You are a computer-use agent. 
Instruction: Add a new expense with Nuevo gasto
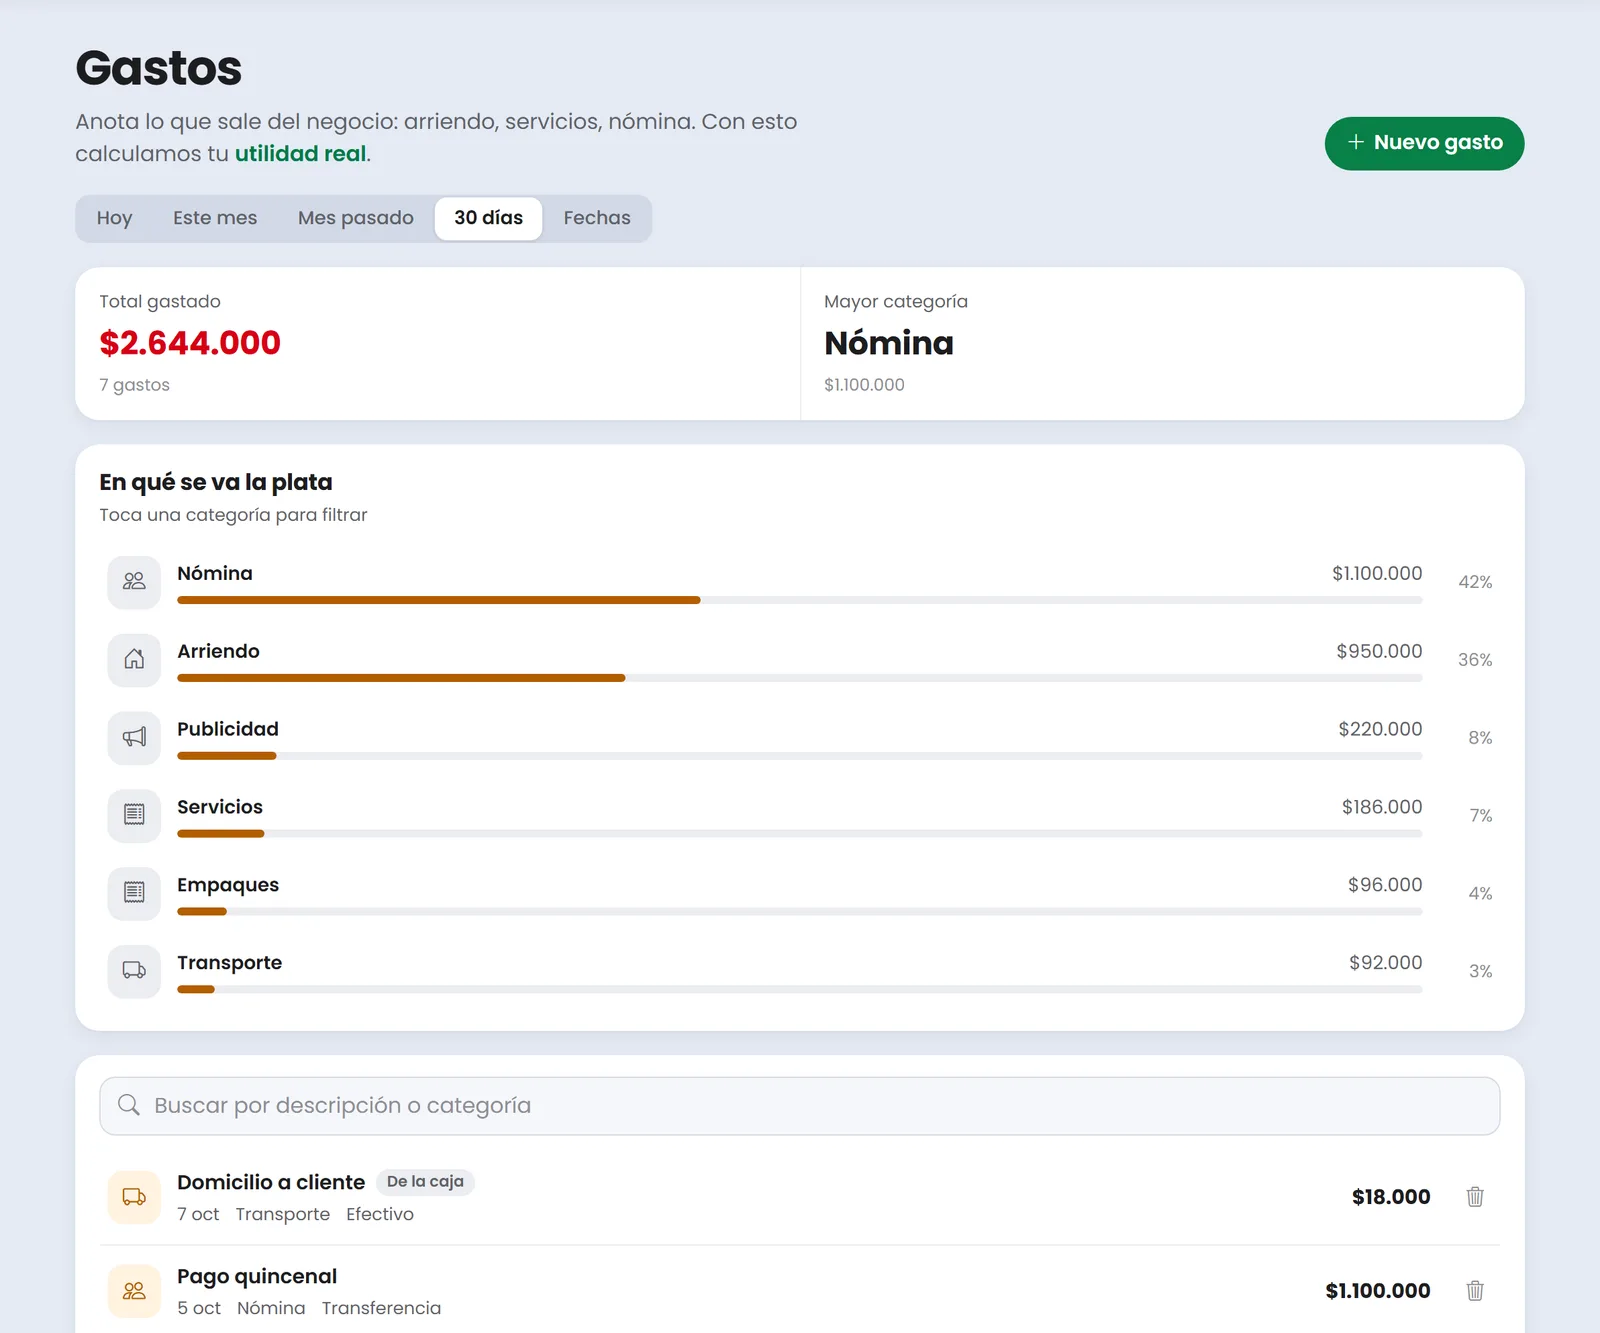(1424, 143)
